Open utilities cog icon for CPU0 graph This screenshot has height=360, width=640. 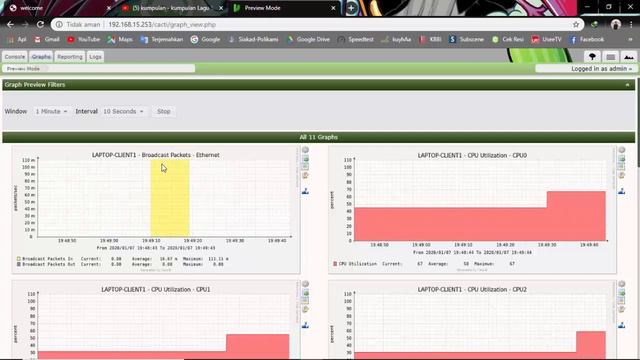click(622, 150)
